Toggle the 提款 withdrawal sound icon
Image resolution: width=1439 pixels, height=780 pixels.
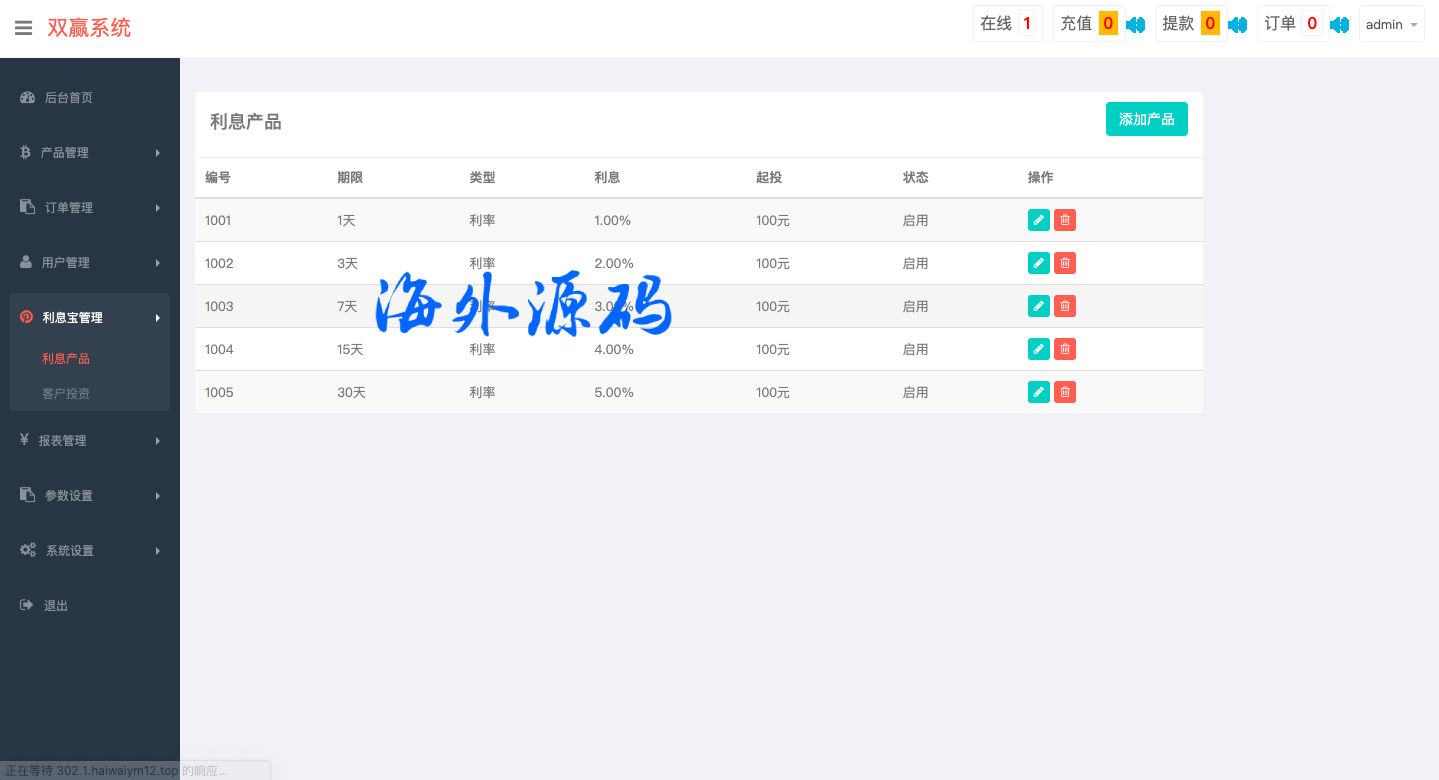(1237, 24)
